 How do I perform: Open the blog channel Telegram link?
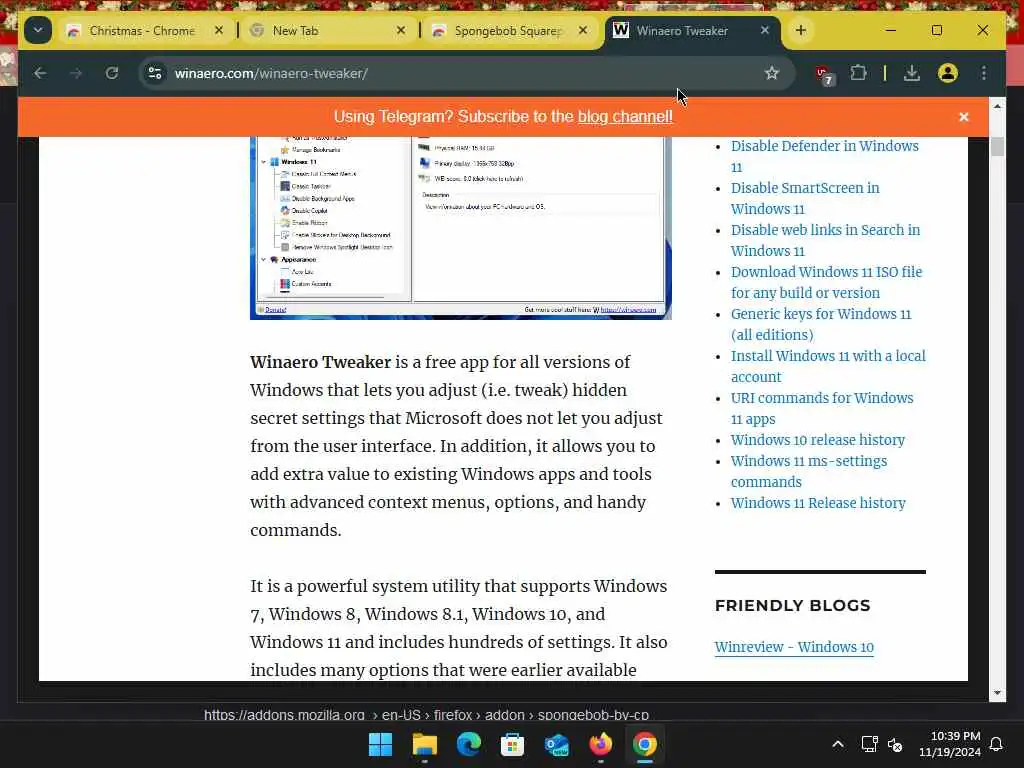coord(625,117)
